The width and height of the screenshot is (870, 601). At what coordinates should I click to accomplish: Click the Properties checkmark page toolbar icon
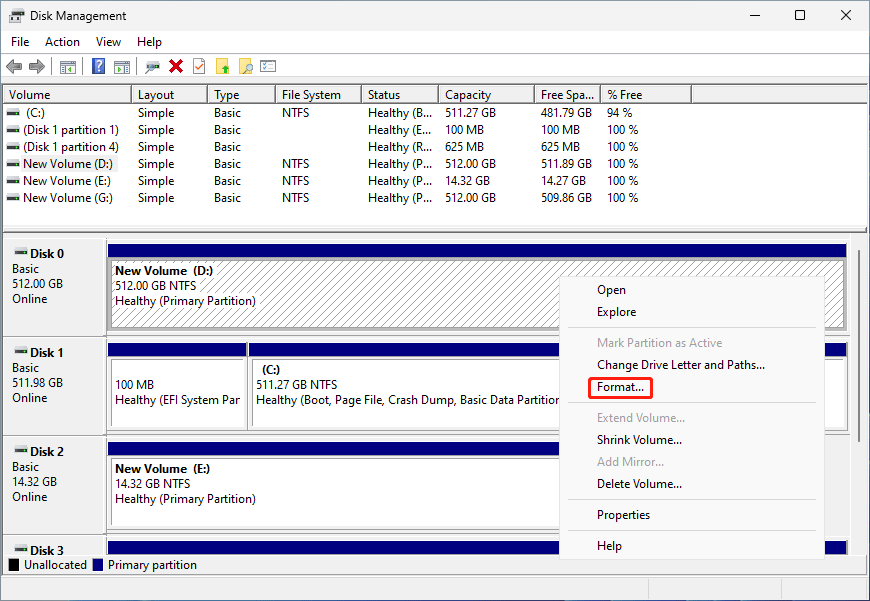199,66
